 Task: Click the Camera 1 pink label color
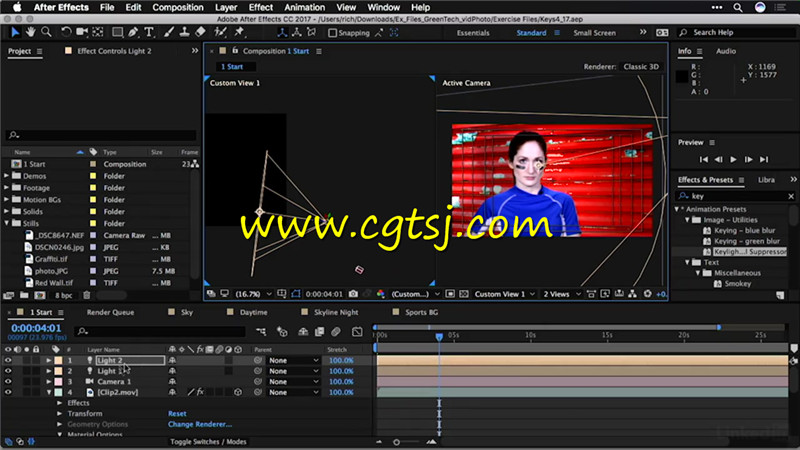point(59,382)
